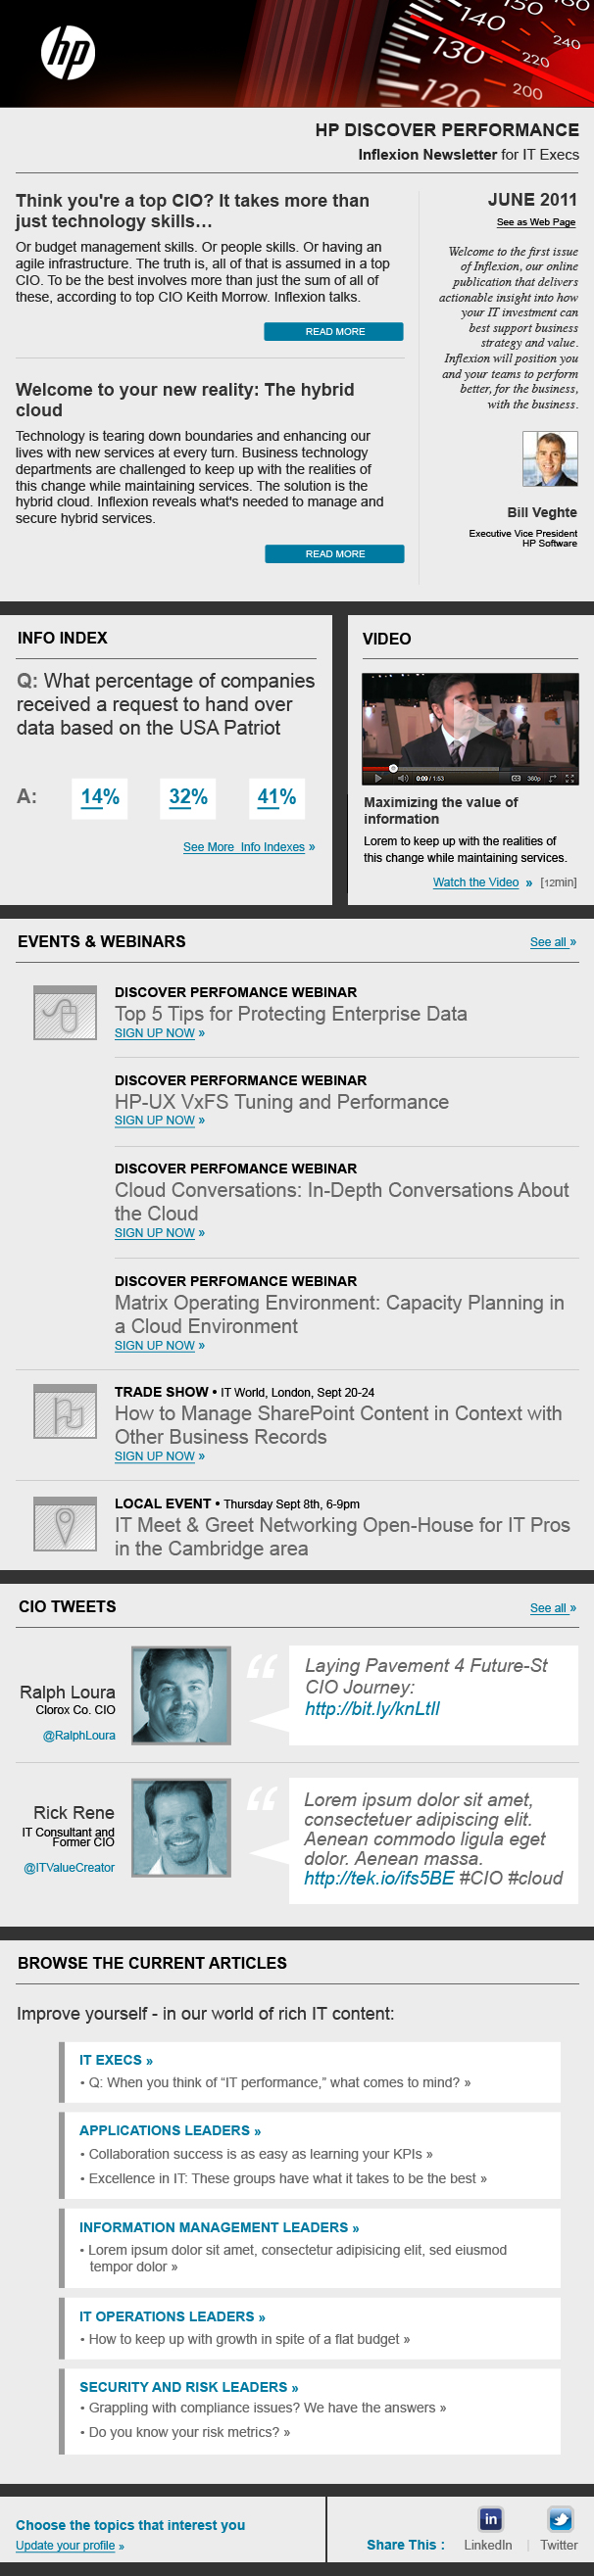
Task: Open the 360p video quality selector
Action: click(535, 778)
